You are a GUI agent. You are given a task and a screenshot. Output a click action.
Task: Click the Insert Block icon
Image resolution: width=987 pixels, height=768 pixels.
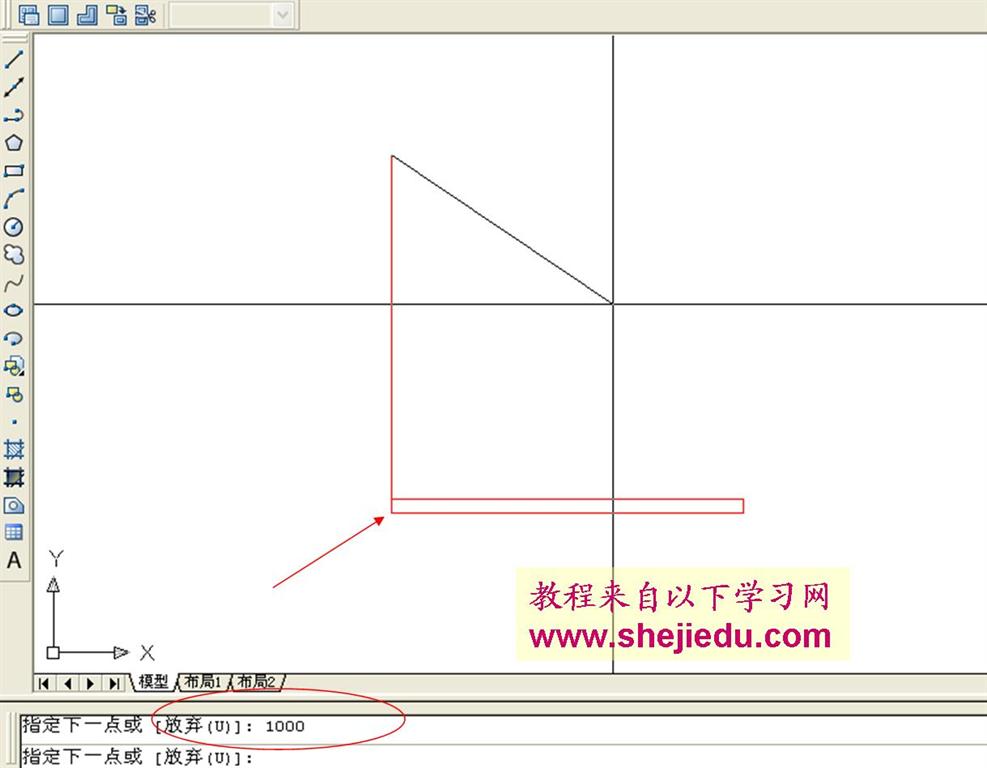click(14, 366)
